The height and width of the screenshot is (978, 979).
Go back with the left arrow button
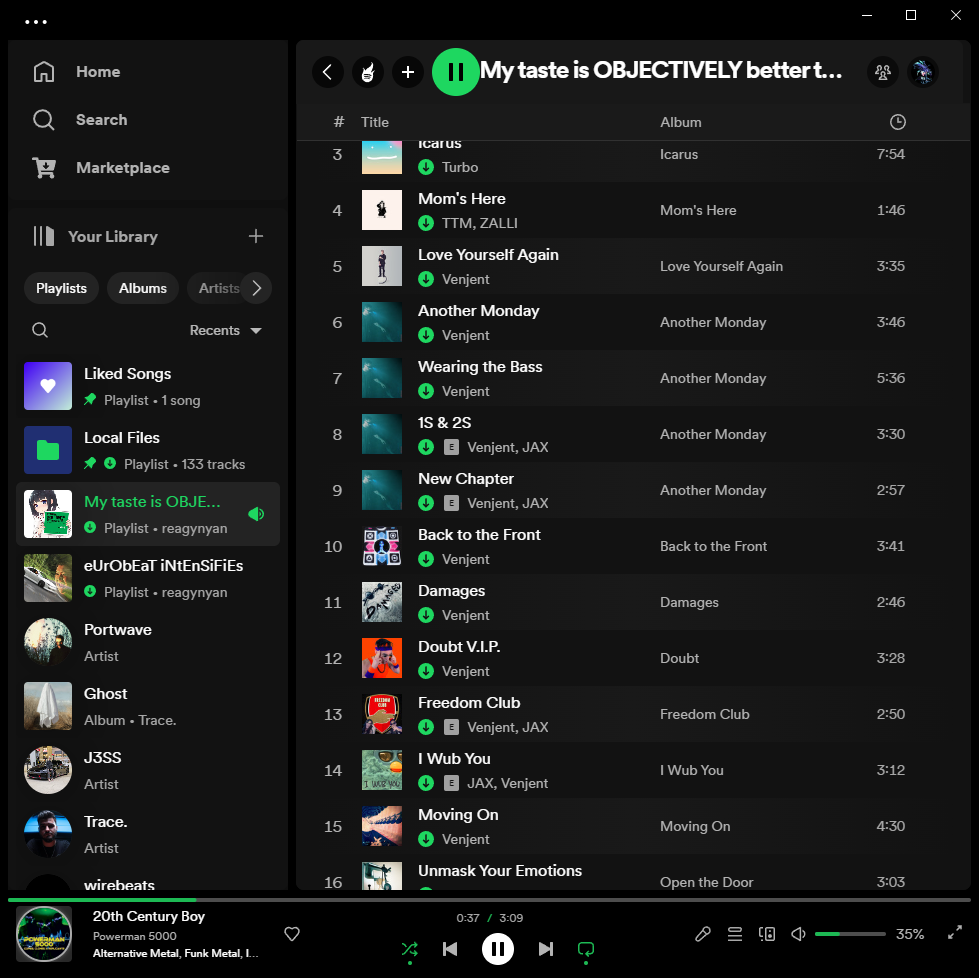point(328,72)
